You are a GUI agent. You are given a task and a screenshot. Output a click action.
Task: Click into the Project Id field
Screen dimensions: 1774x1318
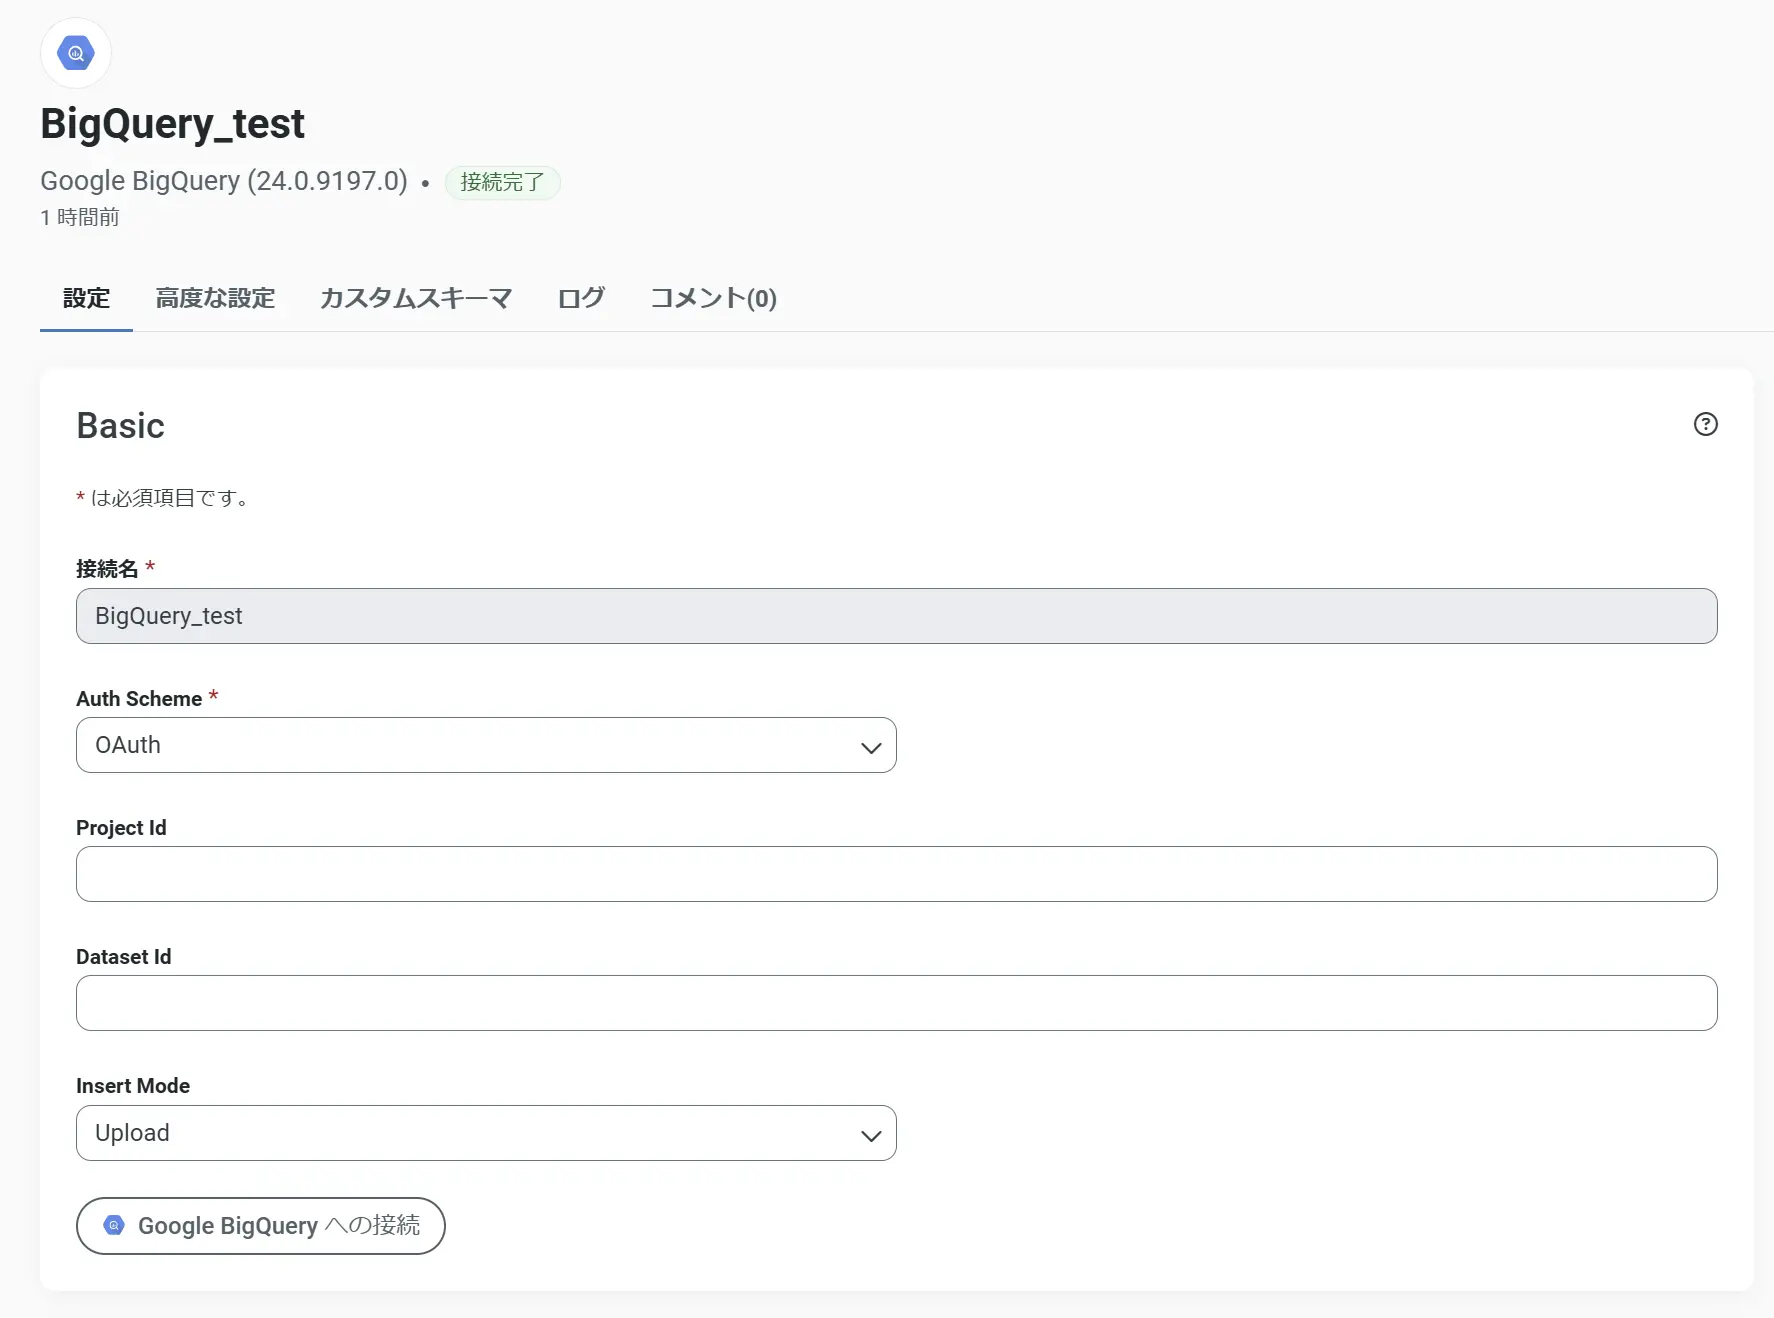coord(896,874)
